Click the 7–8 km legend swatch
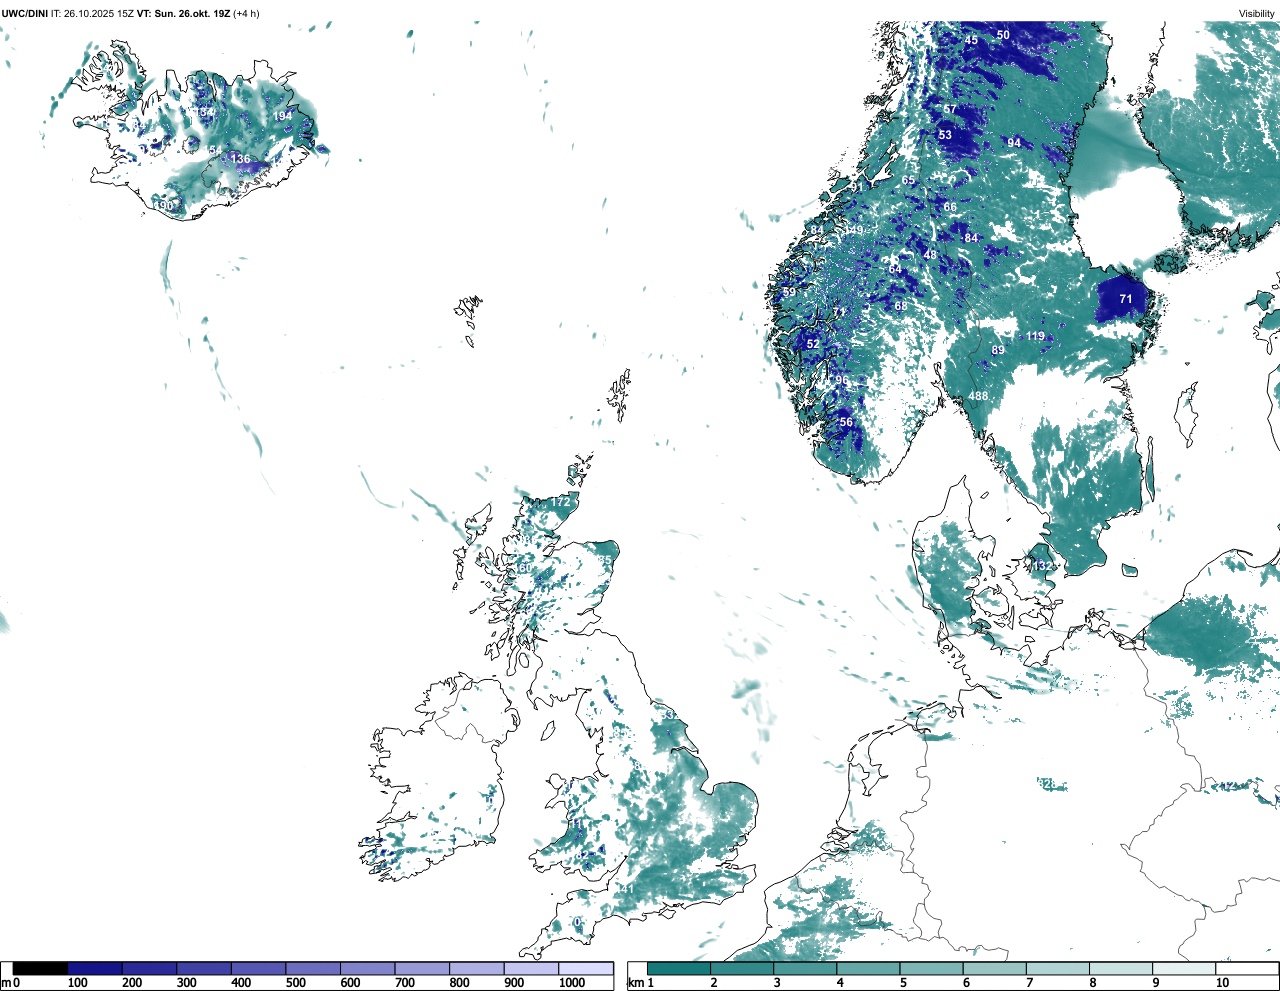 pos(1057,968)
